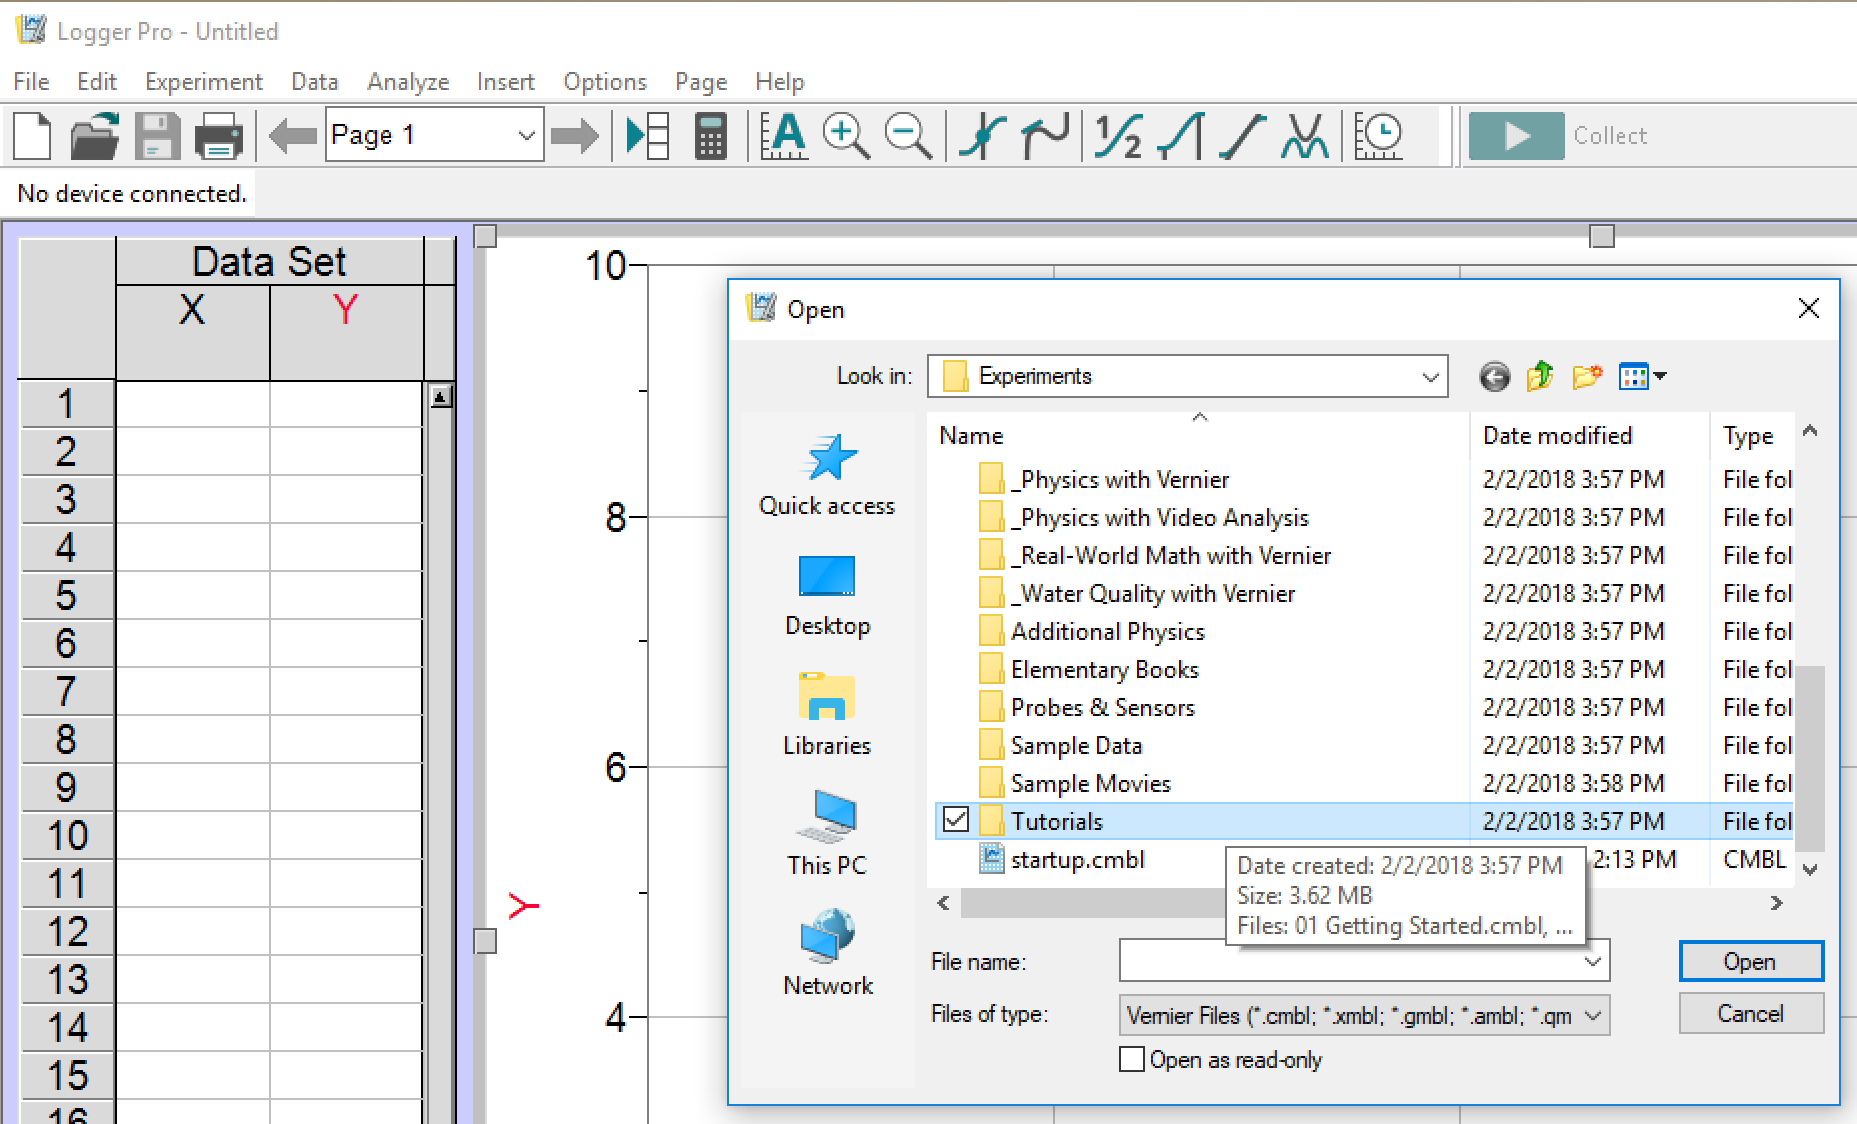Sort by the Type column header
Image resolution: width=1857 pixels, height=1124 pixels.
click(1751, 436)
